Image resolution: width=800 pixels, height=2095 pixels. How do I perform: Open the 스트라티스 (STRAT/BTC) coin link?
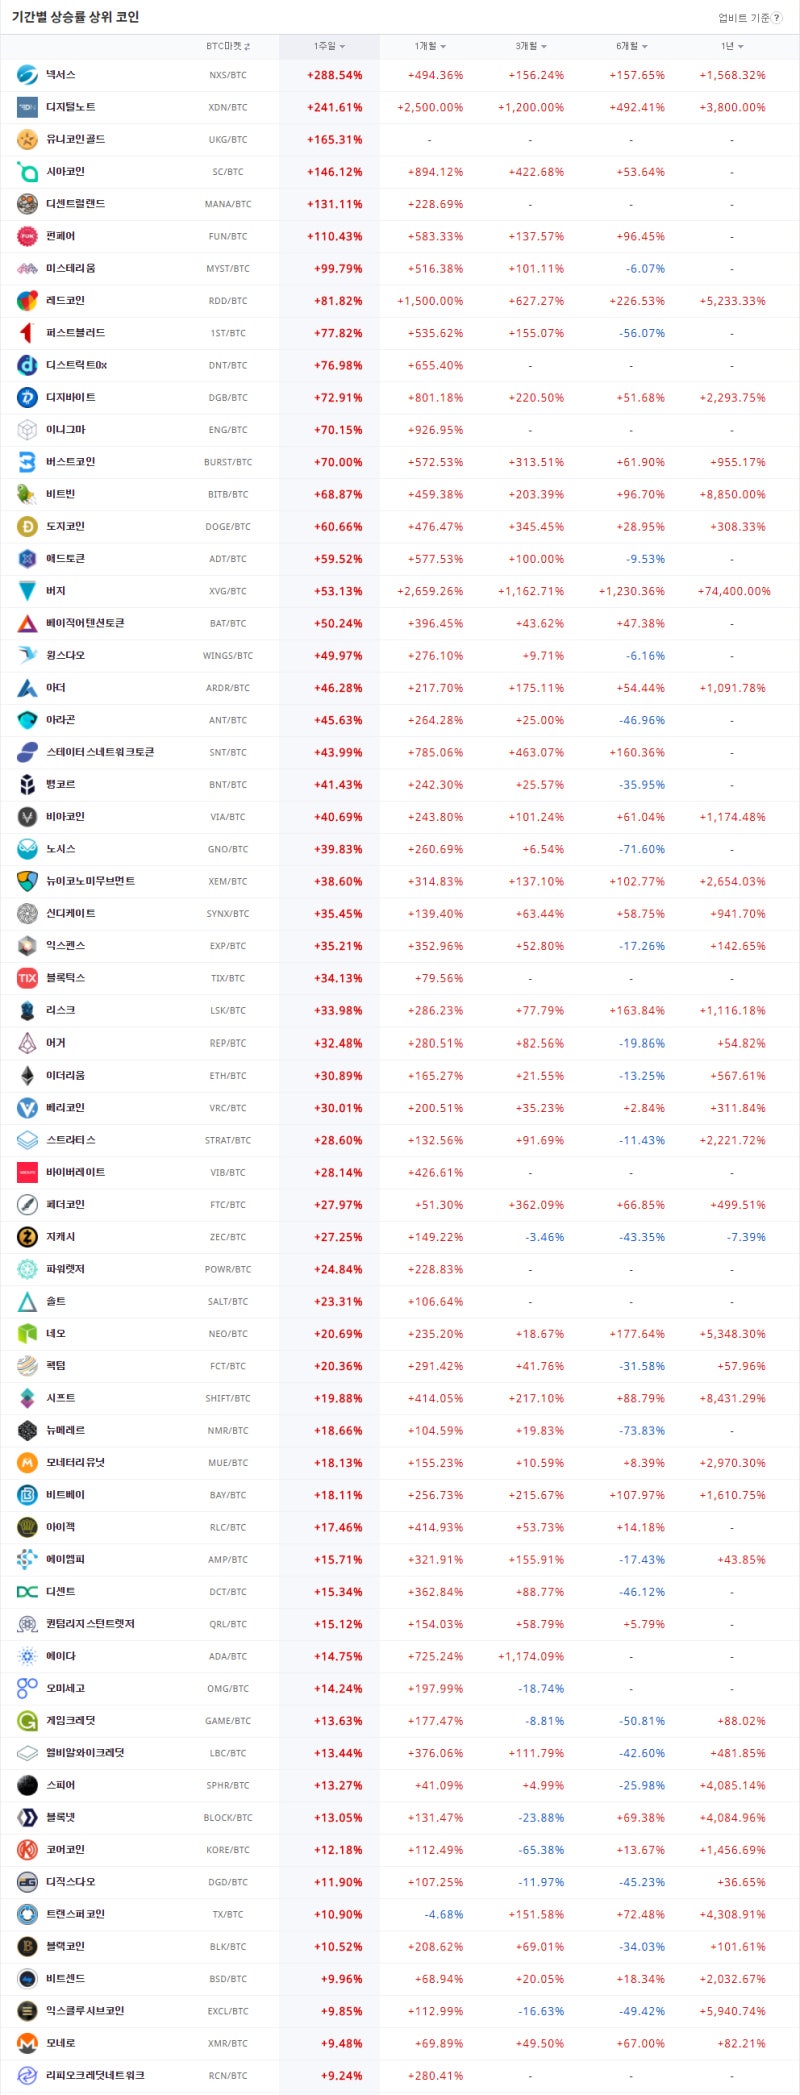click(71, 1140)
